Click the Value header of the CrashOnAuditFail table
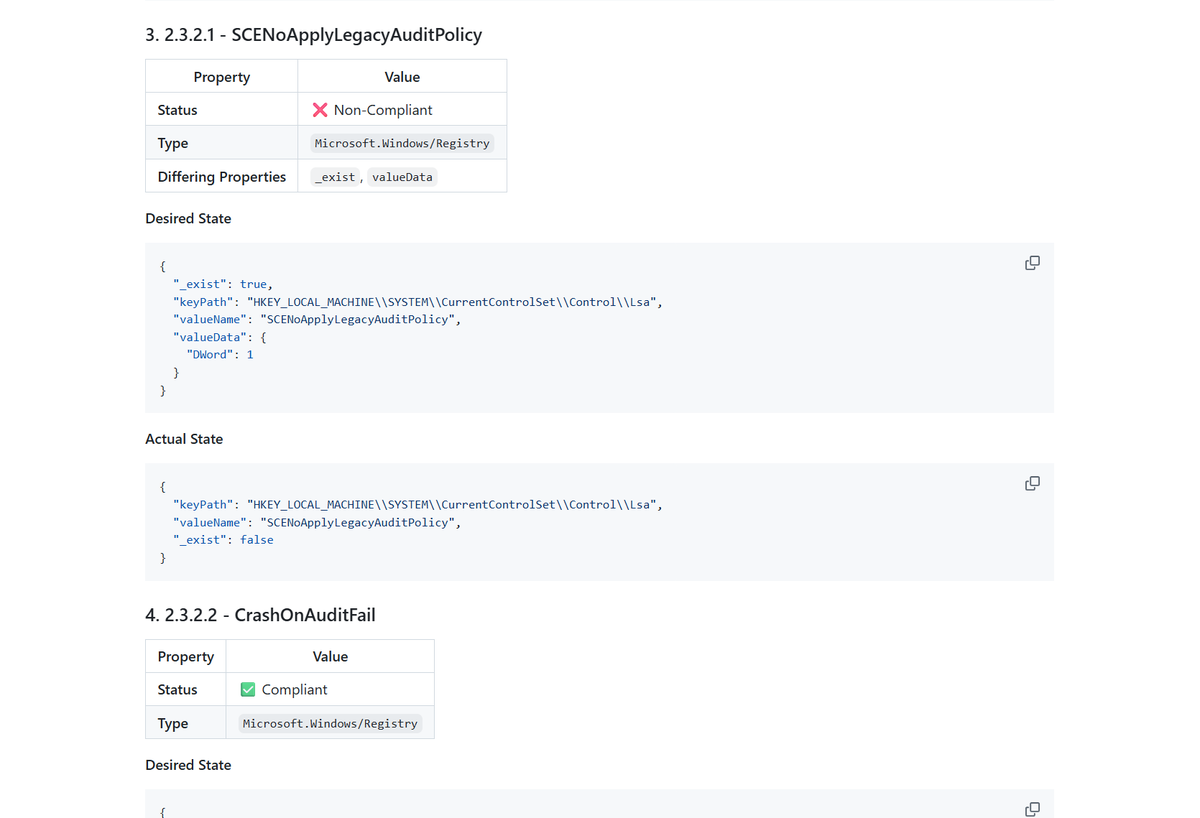 [330, 657]
